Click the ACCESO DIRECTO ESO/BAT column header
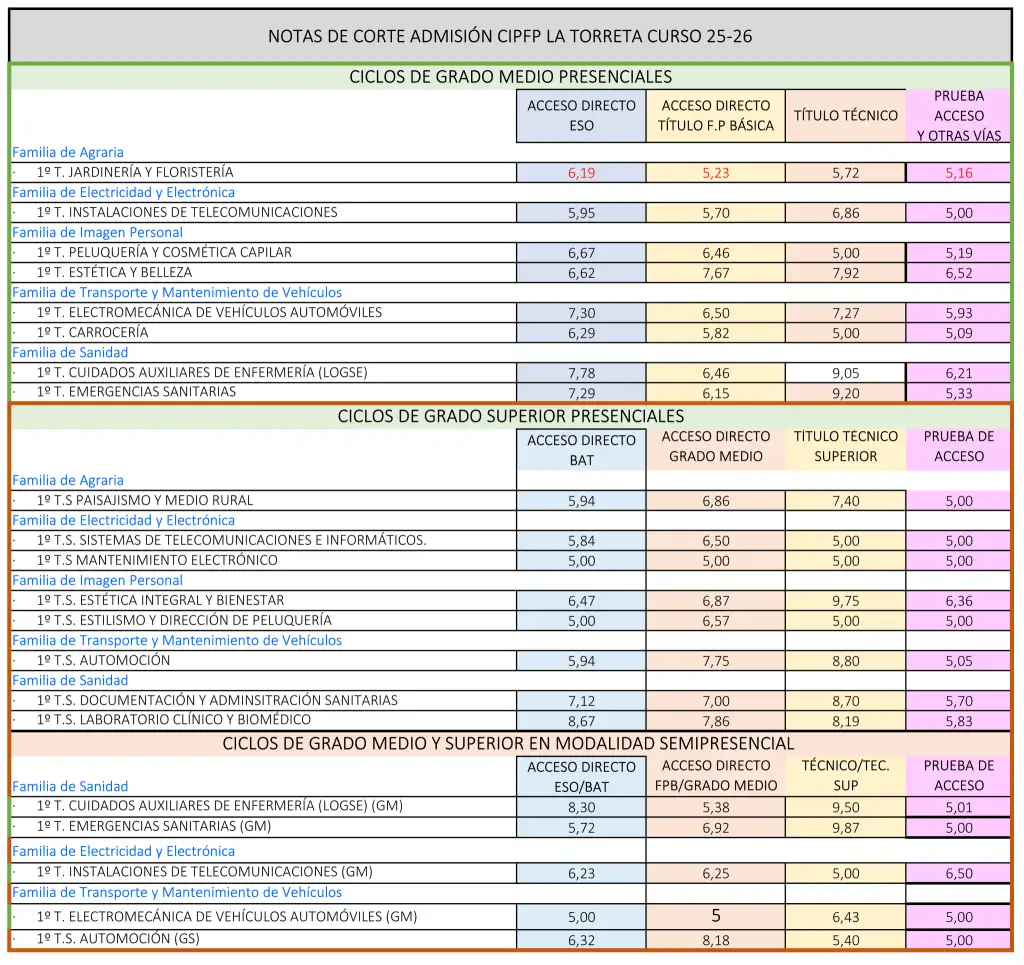 coord(581,776)
